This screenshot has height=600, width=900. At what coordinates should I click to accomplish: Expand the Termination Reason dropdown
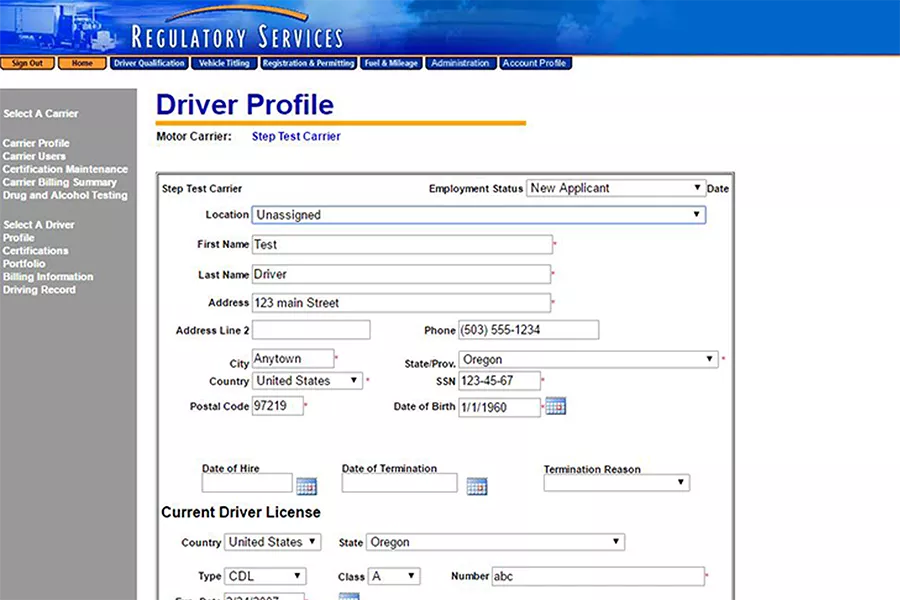(616, 482)
